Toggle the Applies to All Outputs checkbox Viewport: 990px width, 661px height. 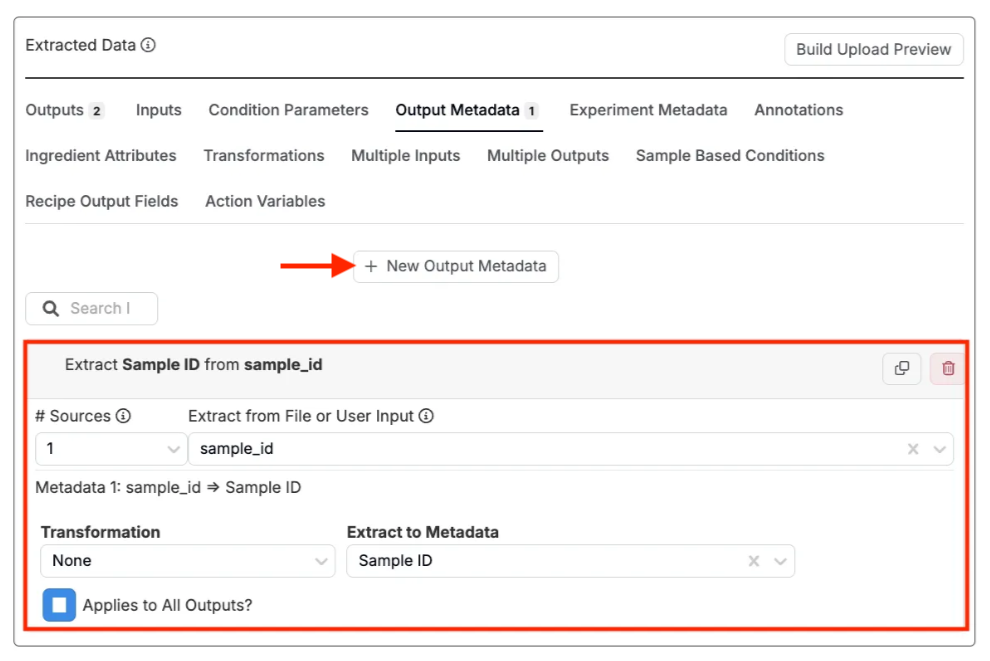59,605
